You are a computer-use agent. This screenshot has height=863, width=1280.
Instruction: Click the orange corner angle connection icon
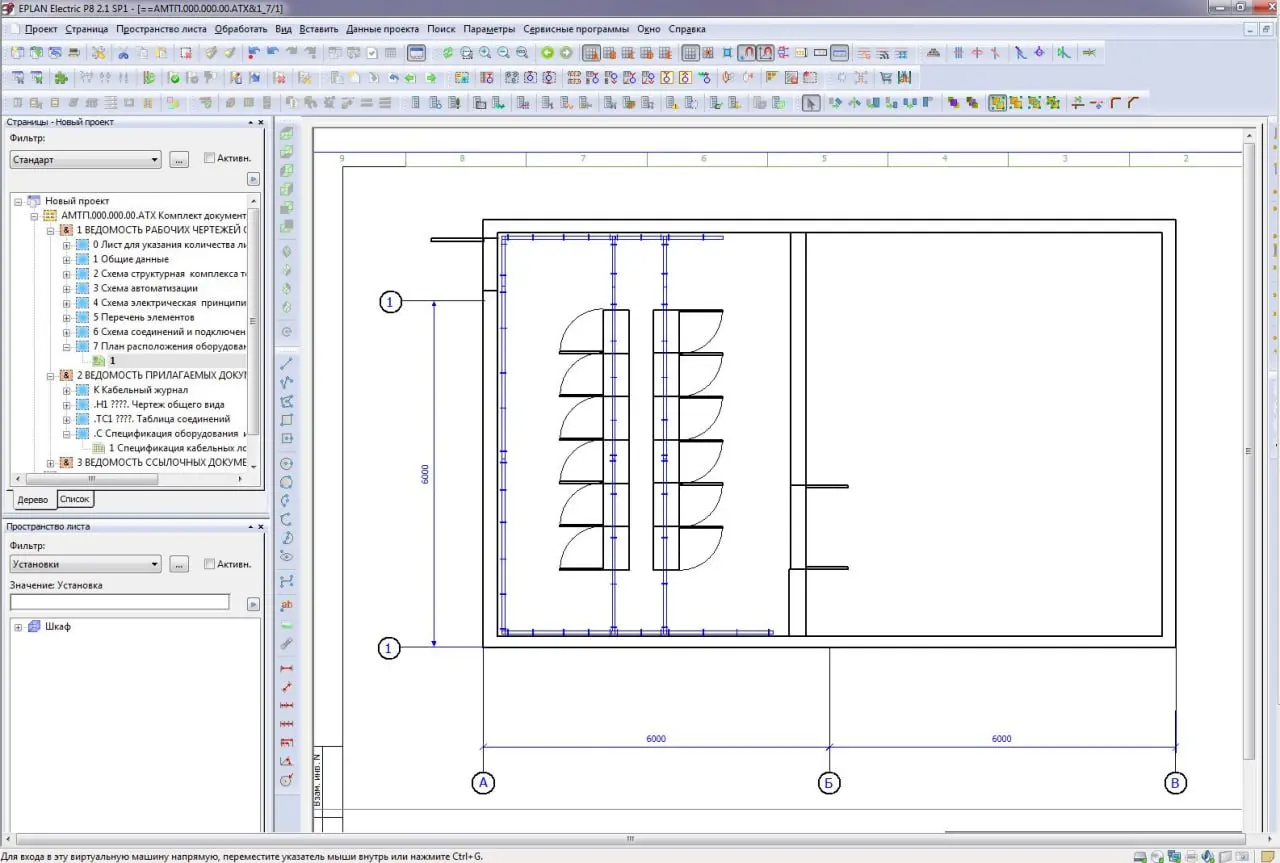1115,102
